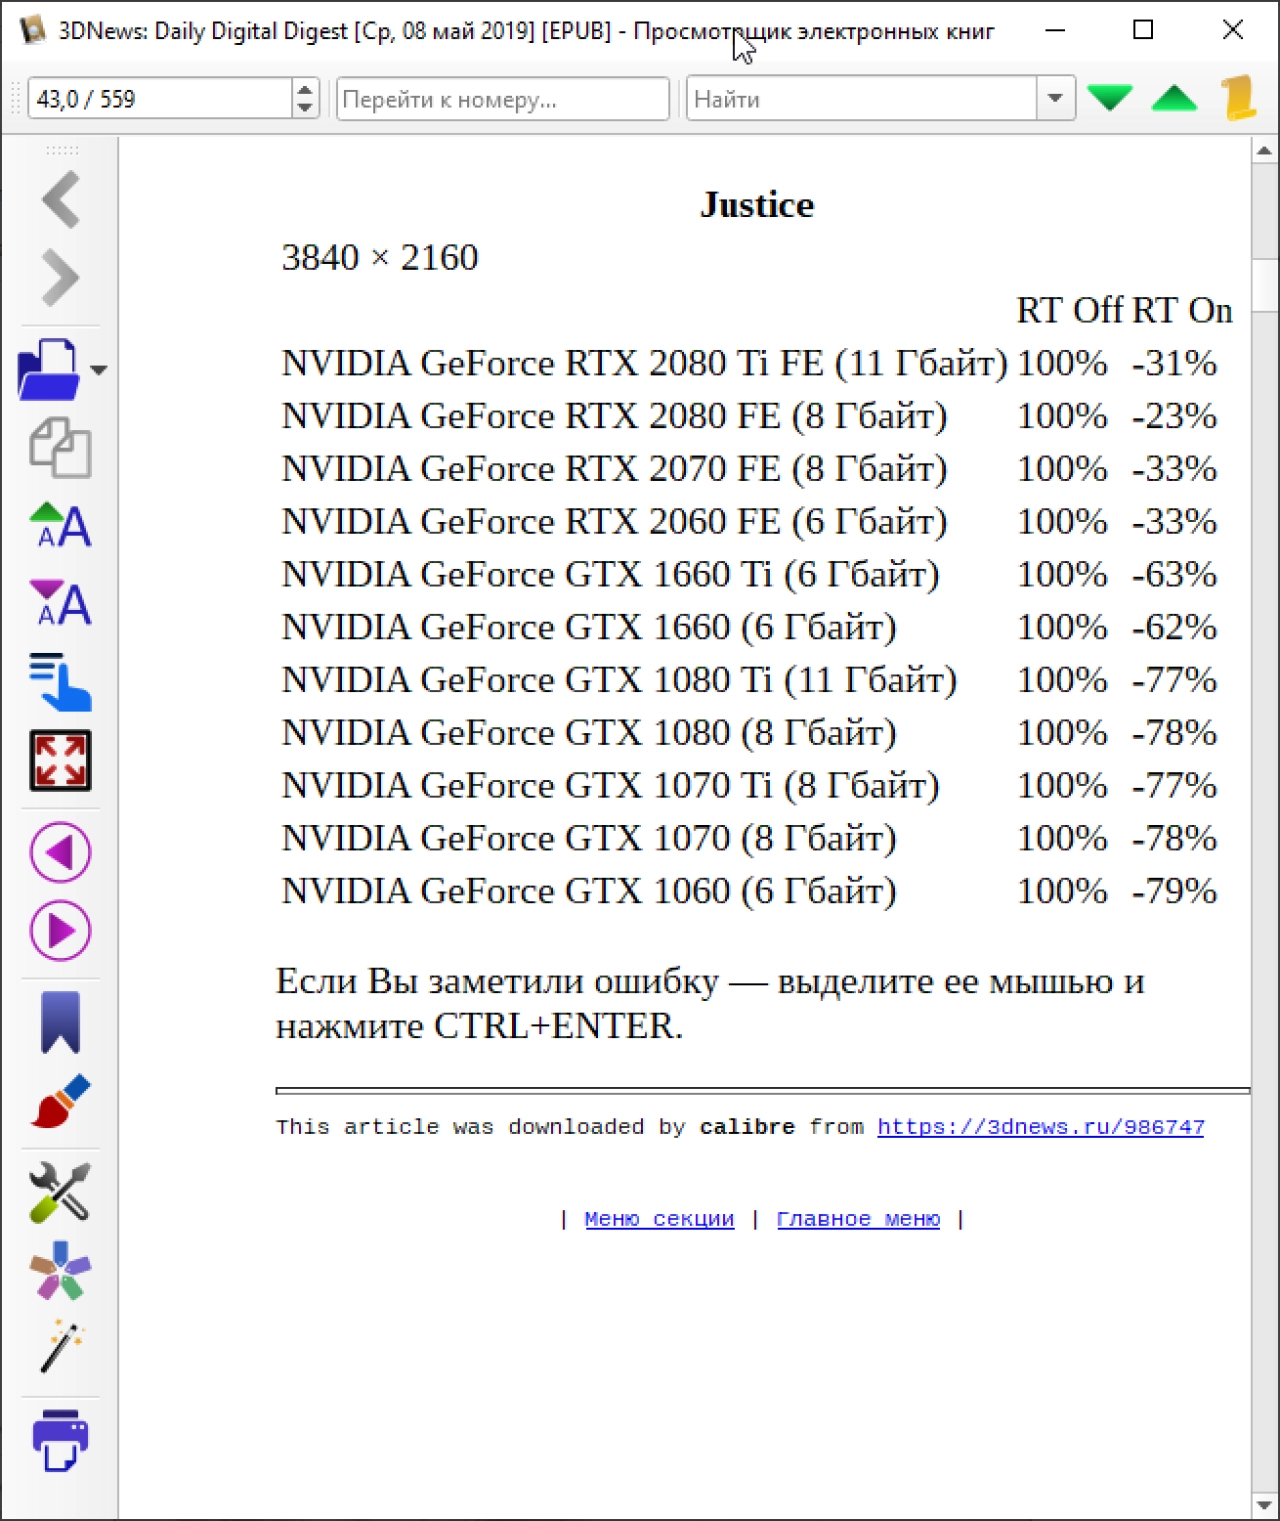Viewport: 1280px width, 1521px height.
Task: Click the 'RTX 2080 FE (8 Гбайт)' row label
Action: coord(615,416)
